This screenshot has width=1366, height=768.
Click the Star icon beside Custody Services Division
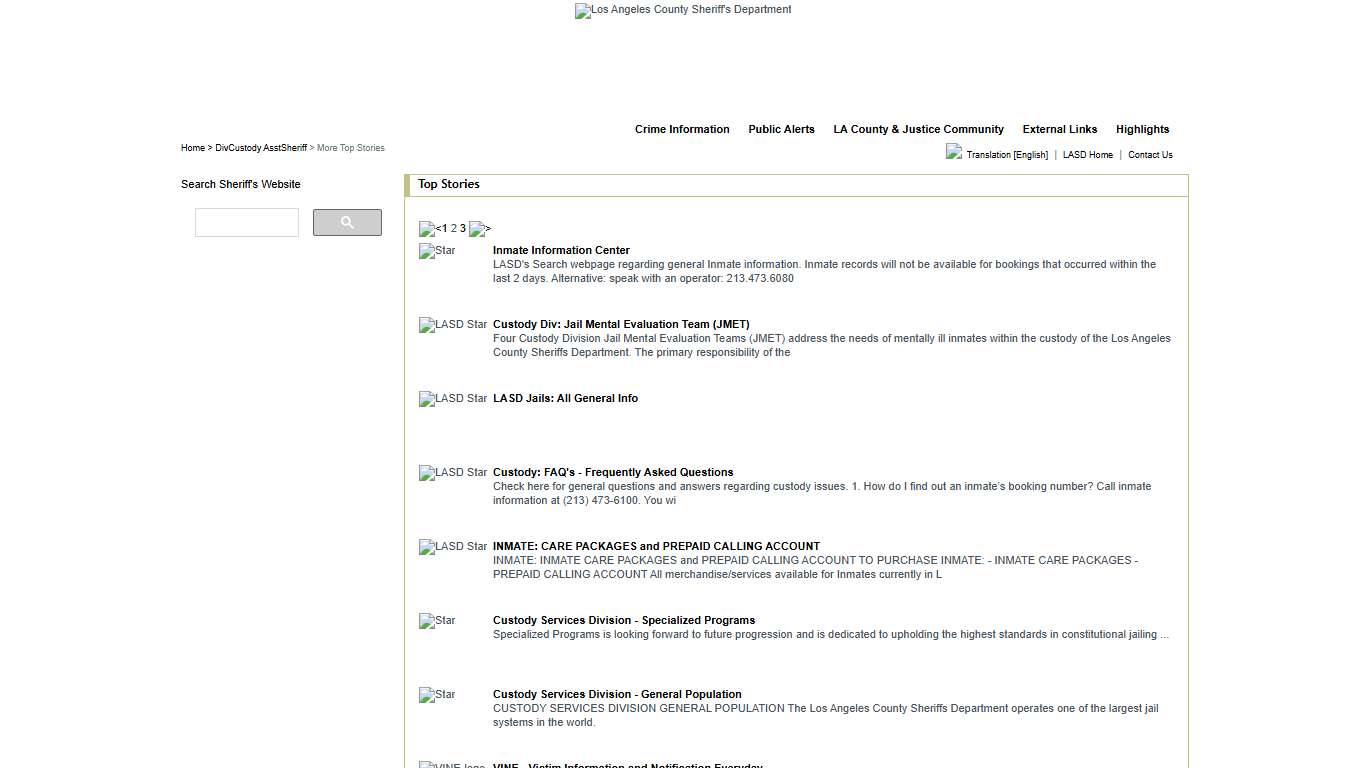437,621
